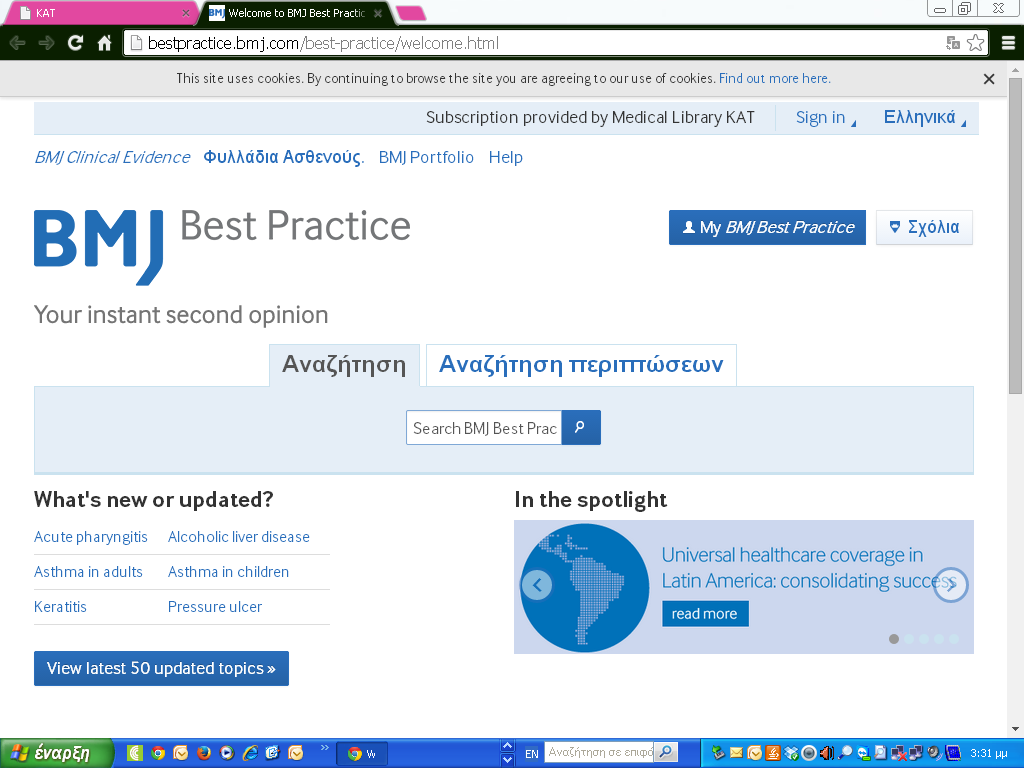Click the taskbar desktop search magnifier button

pyautogui.click(x=665, y=752)
